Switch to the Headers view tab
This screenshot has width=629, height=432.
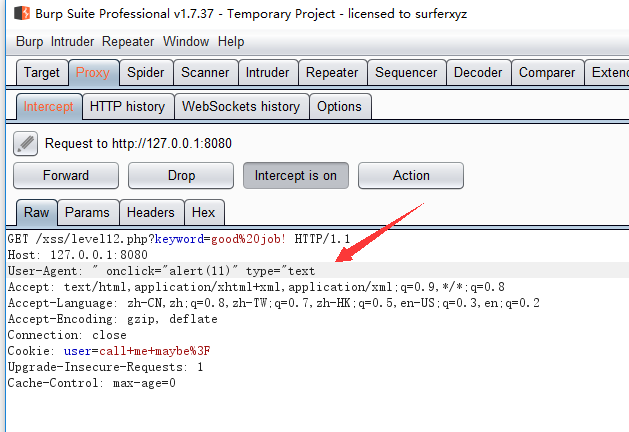click(151, 213)
